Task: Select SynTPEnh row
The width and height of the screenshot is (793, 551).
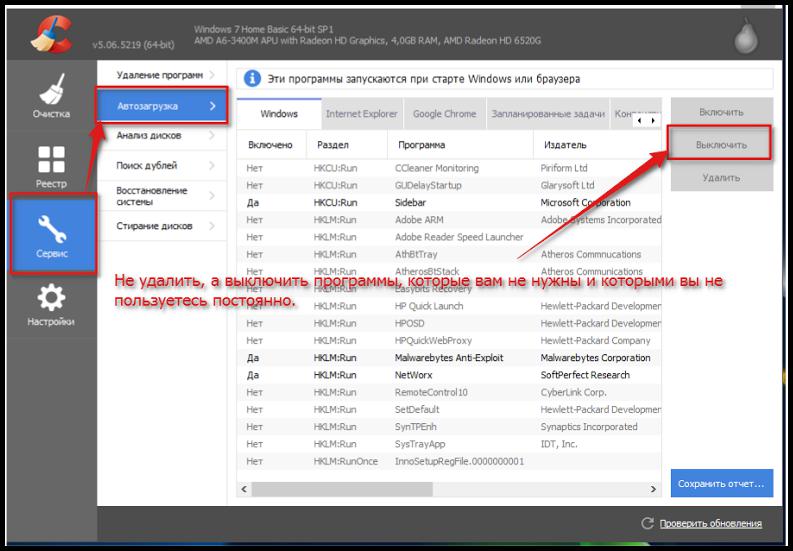Action: coord(449,427)
